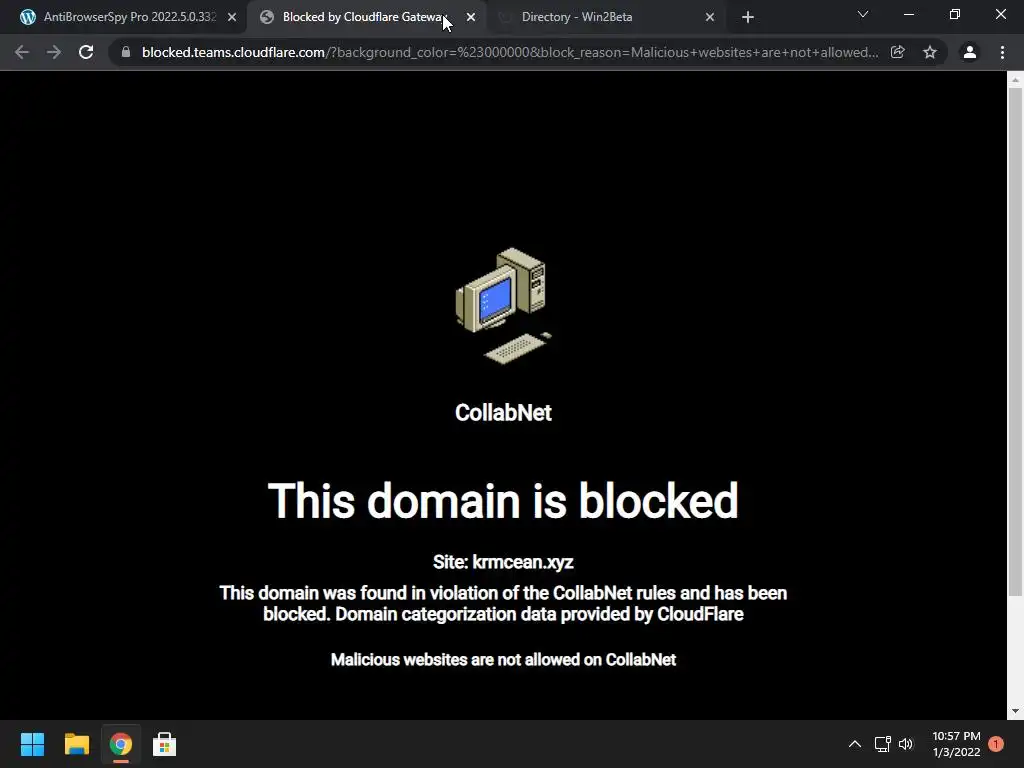Close the Chrome window
Screen dimensions: 1024x768
pyautogui.click(x=1000, y=14)
